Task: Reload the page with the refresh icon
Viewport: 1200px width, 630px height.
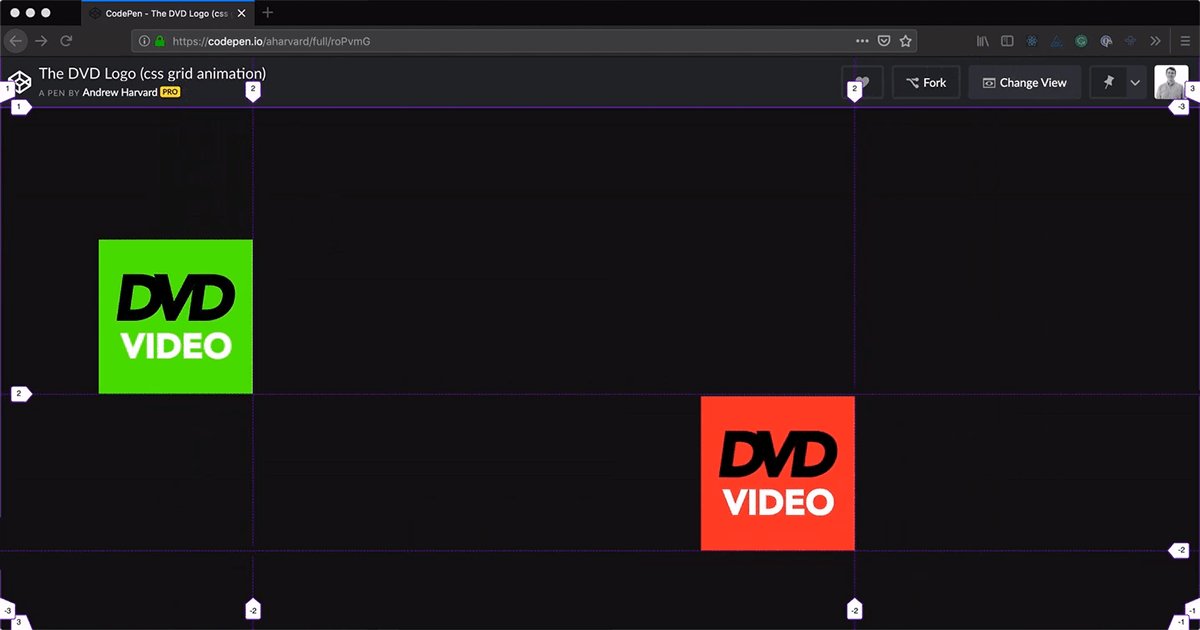Action: 67,41
